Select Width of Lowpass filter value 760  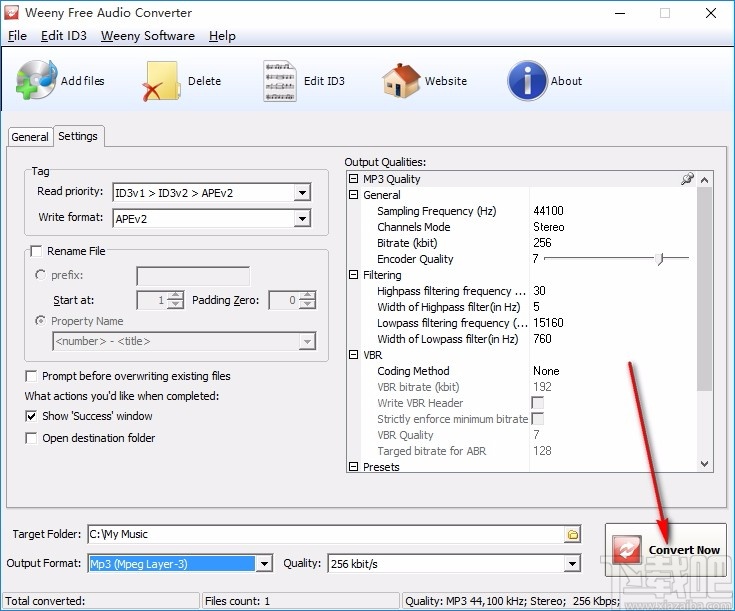coord(542,339)
